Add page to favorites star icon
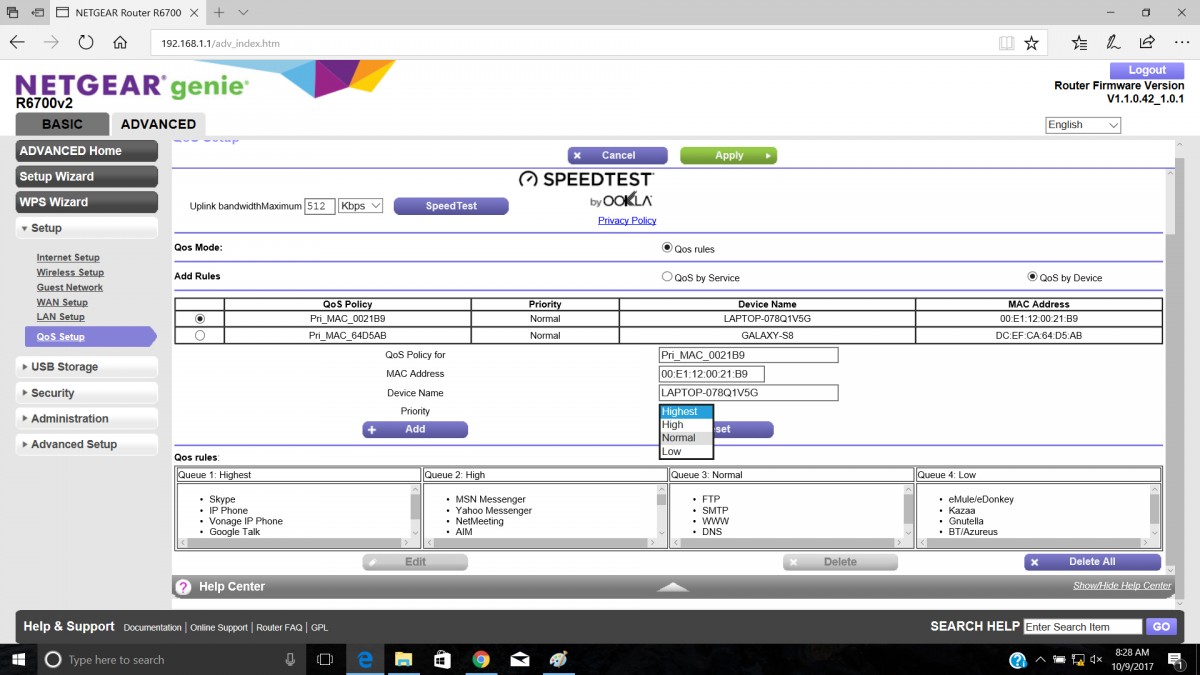Screen dimensions: 1200x675 click(x=1031, y=43)
